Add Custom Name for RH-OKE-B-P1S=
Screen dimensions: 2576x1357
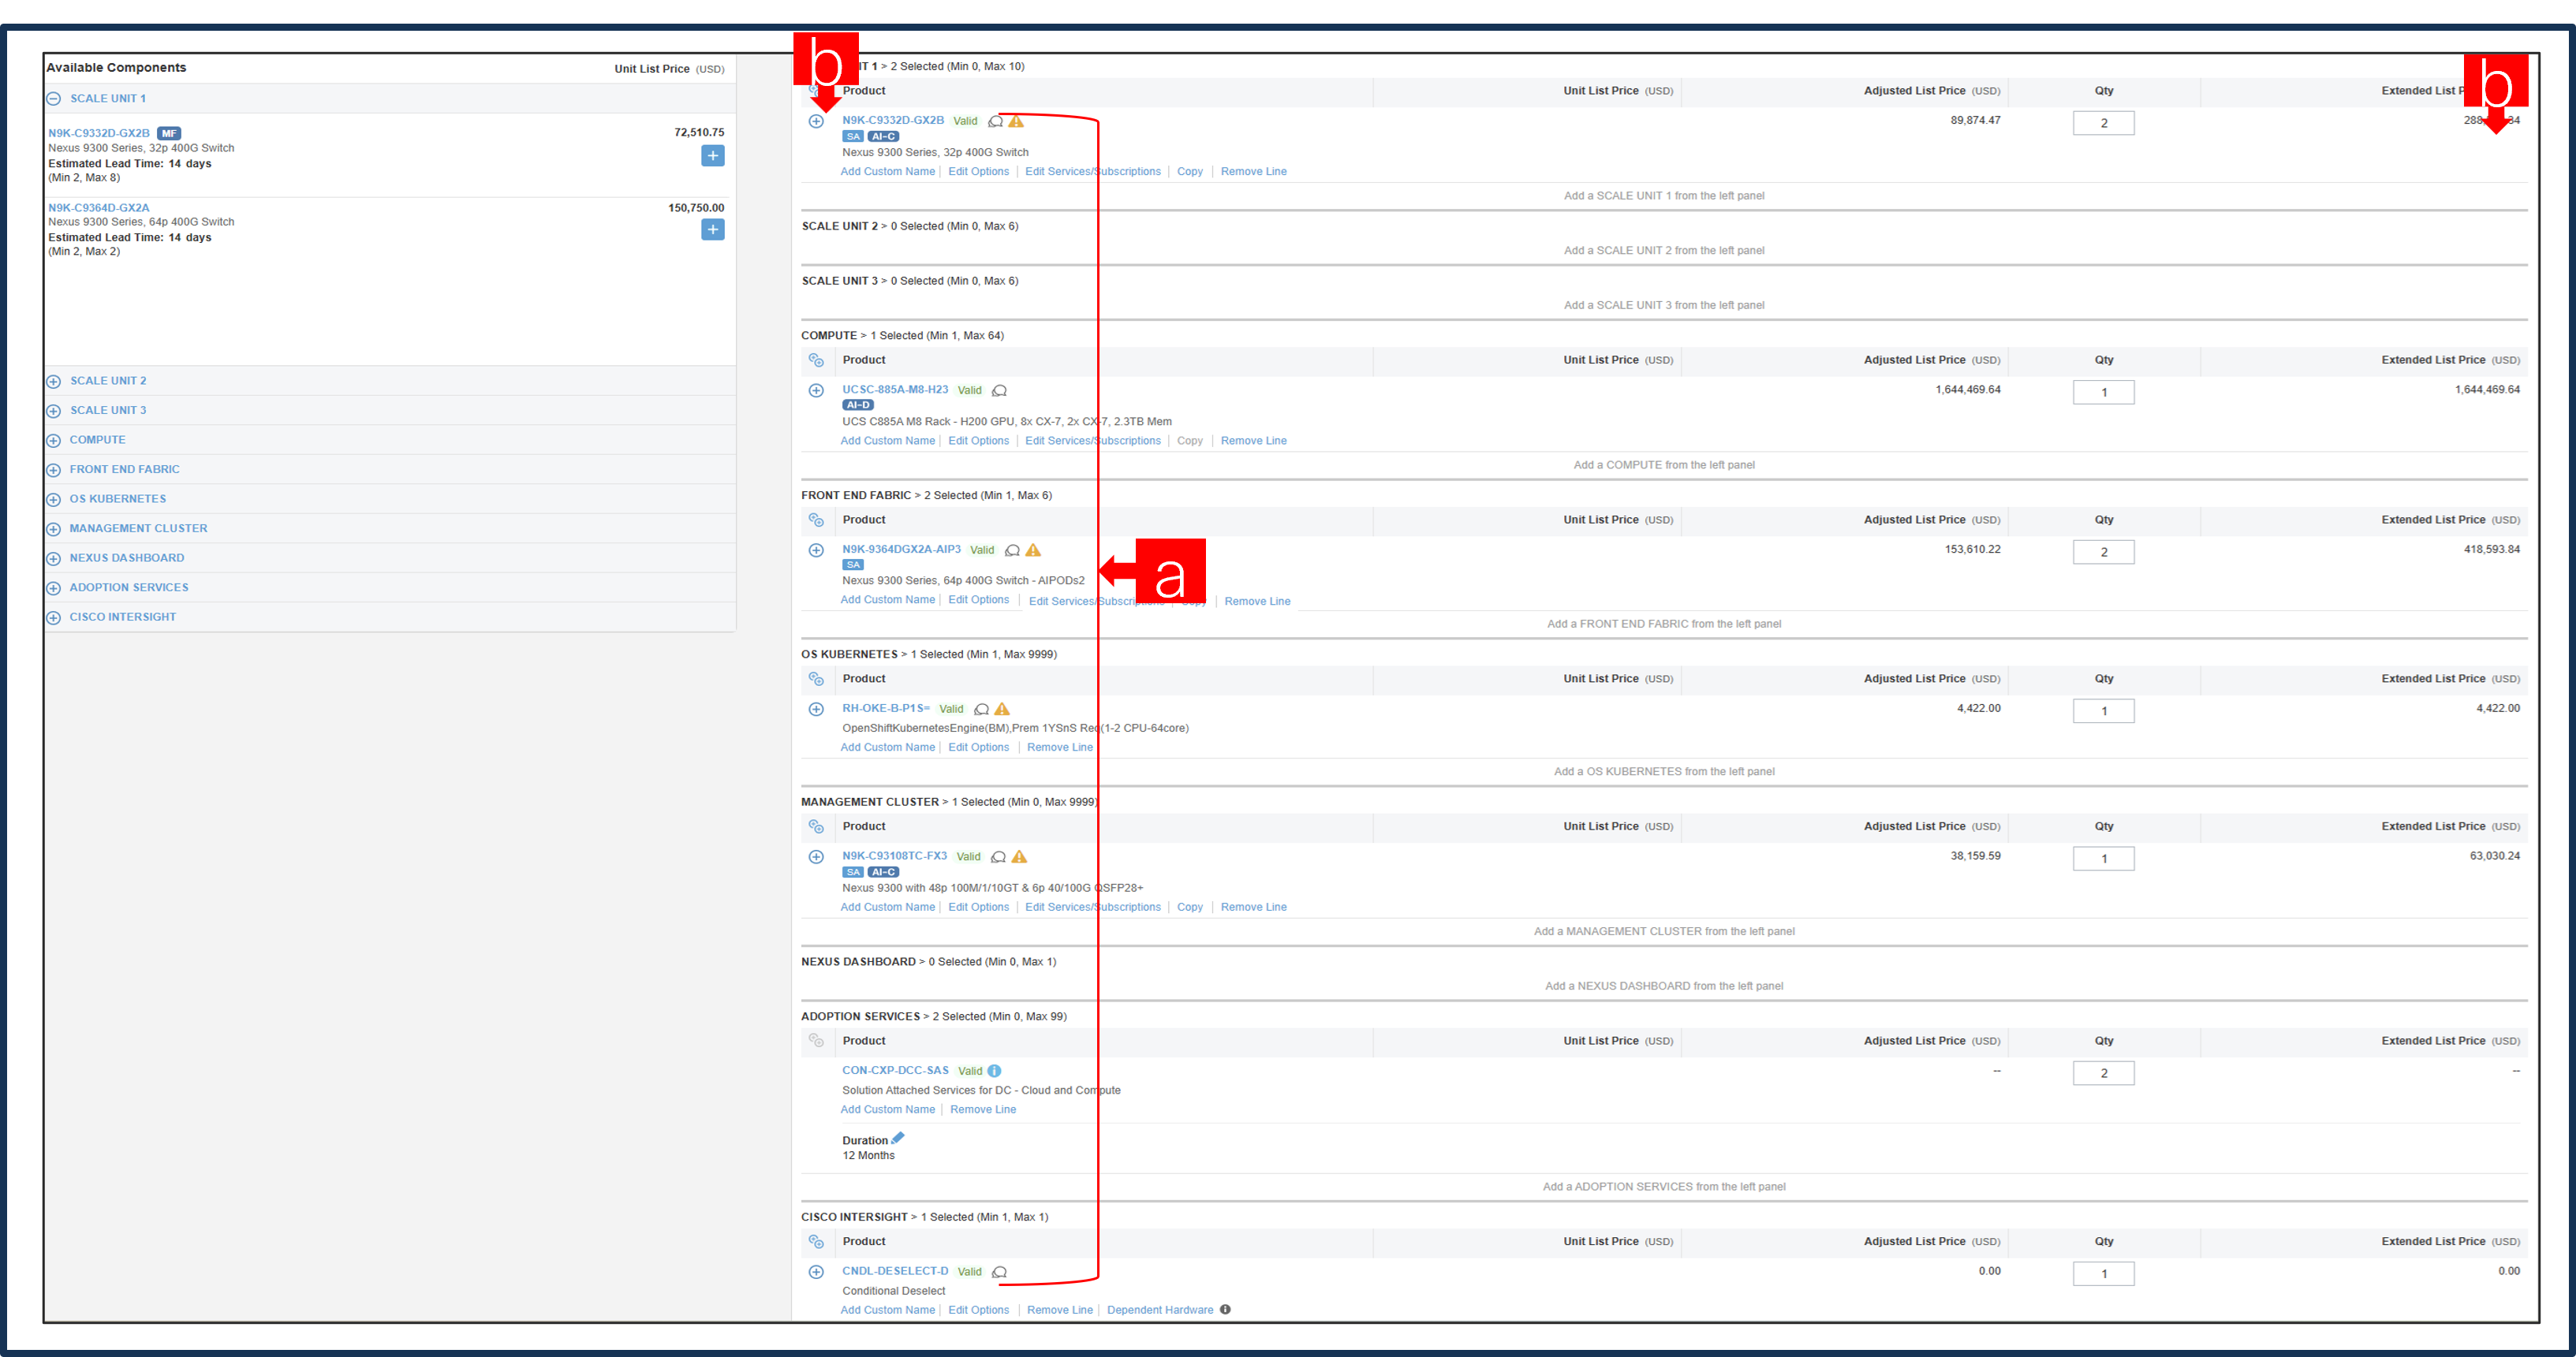pos(887,747)
